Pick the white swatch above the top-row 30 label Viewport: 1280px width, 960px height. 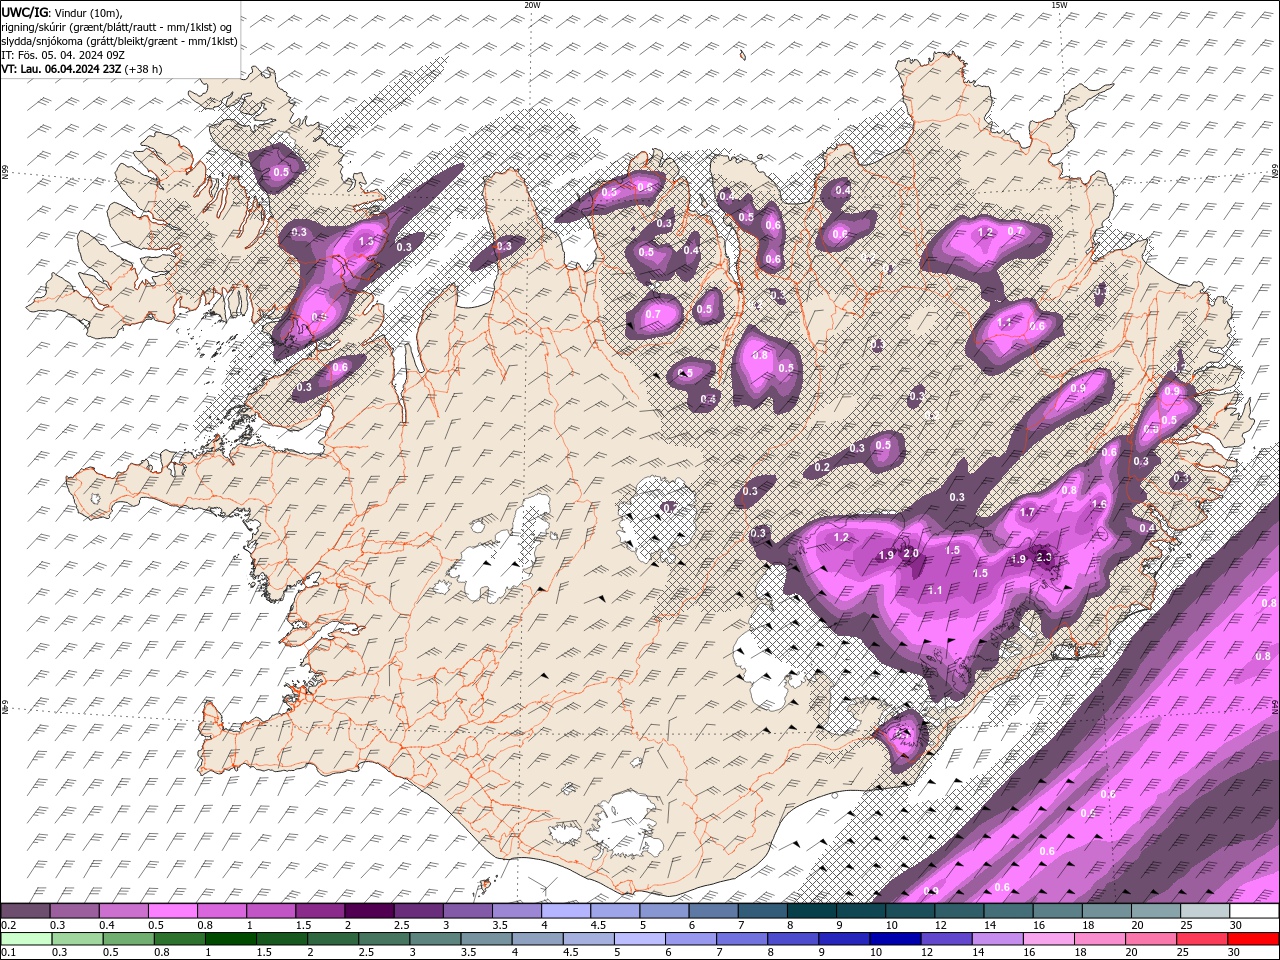[1254, 911]
